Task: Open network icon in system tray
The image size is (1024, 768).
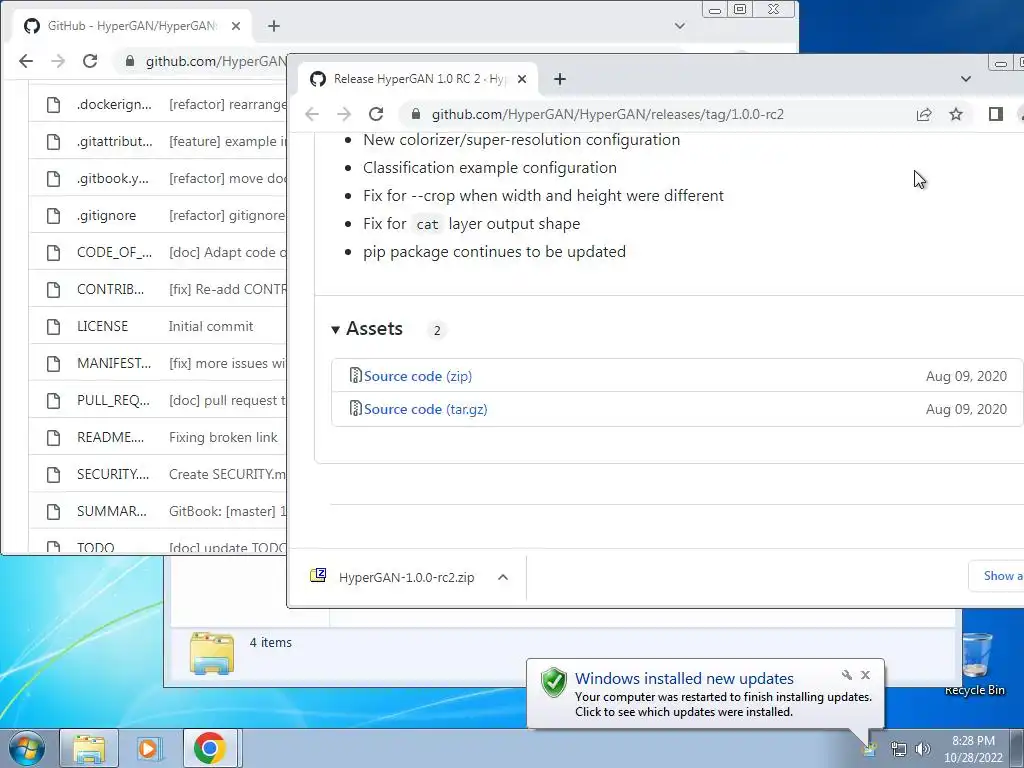Action: [899, 748]
